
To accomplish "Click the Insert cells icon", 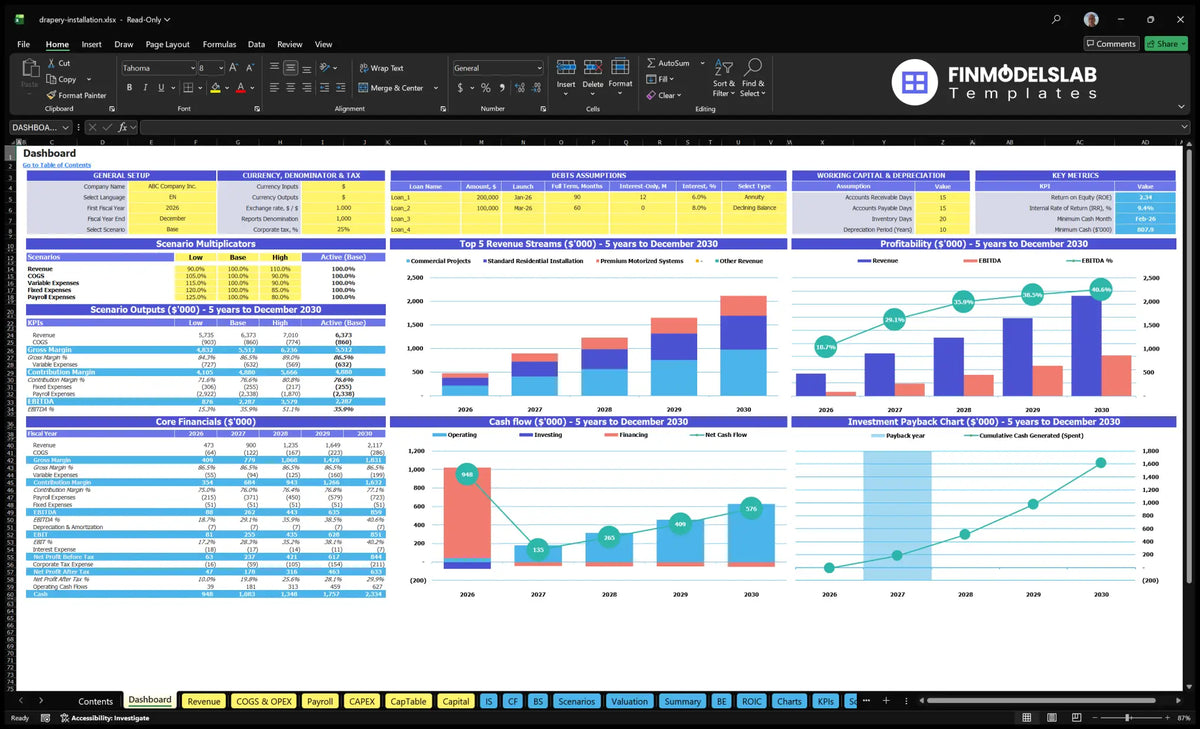I will [566, 67].
